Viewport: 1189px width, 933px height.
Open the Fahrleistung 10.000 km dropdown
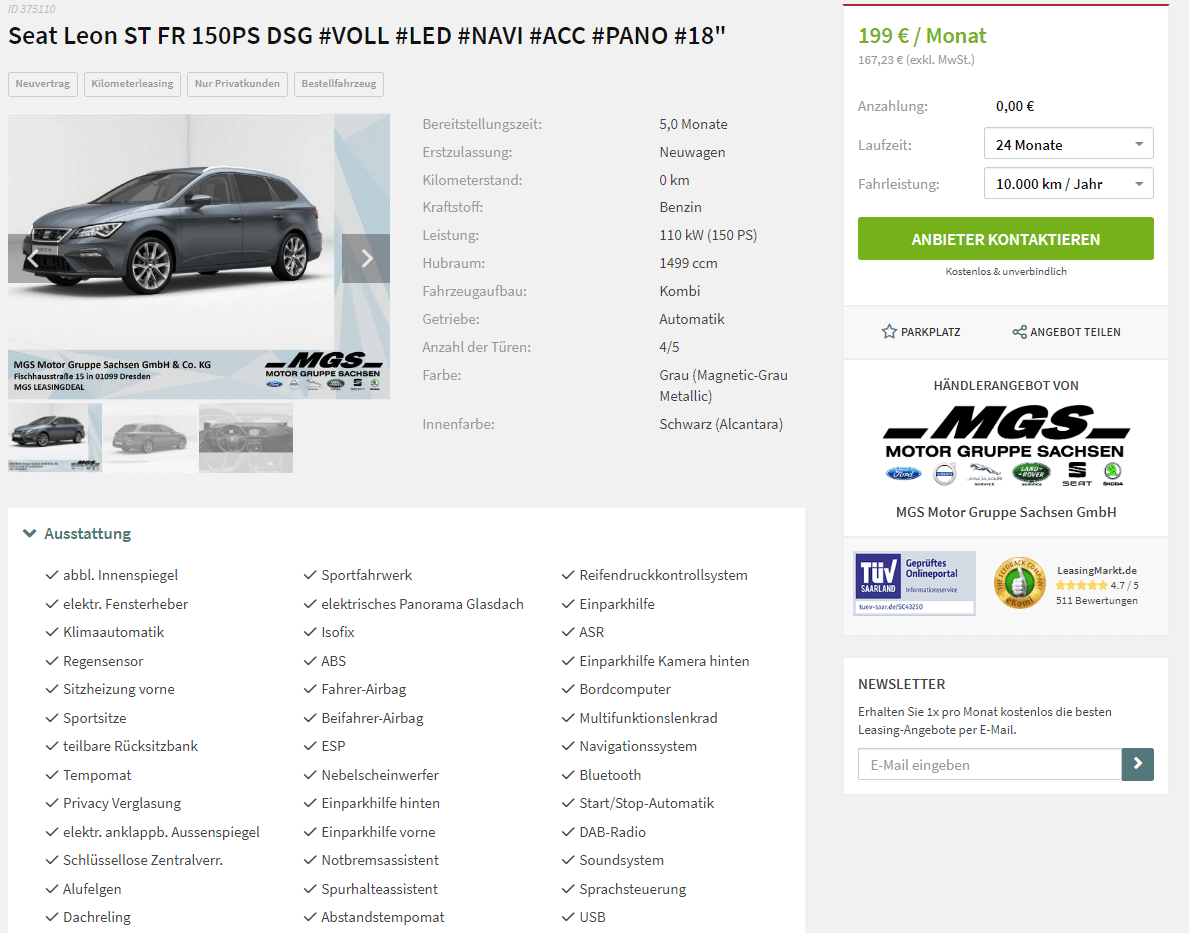point(1068,184)
